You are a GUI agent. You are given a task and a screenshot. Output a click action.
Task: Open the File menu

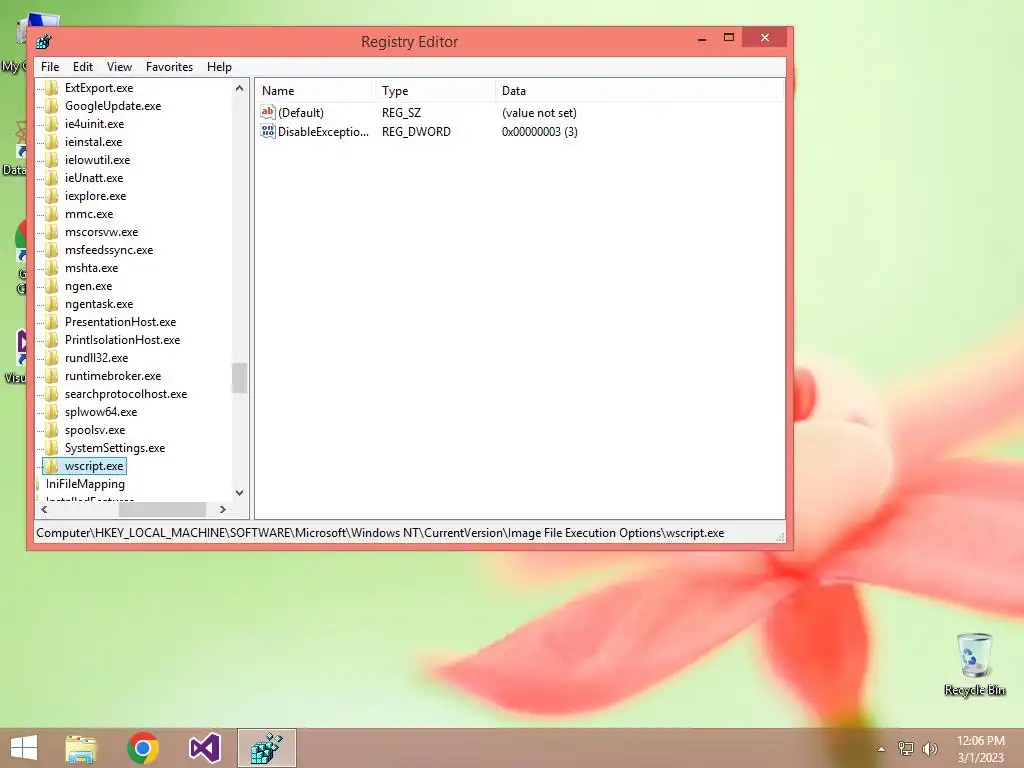pyautogui.click(x=50, y=67)
